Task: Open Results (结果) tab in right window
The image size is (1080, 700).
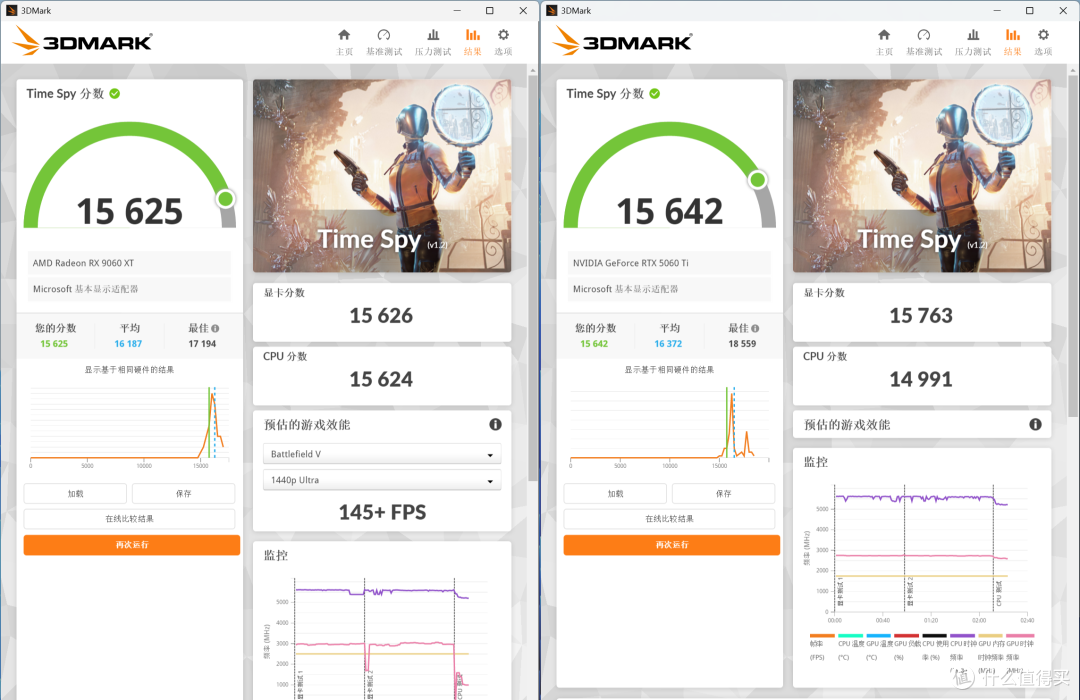Action: 1012,42
